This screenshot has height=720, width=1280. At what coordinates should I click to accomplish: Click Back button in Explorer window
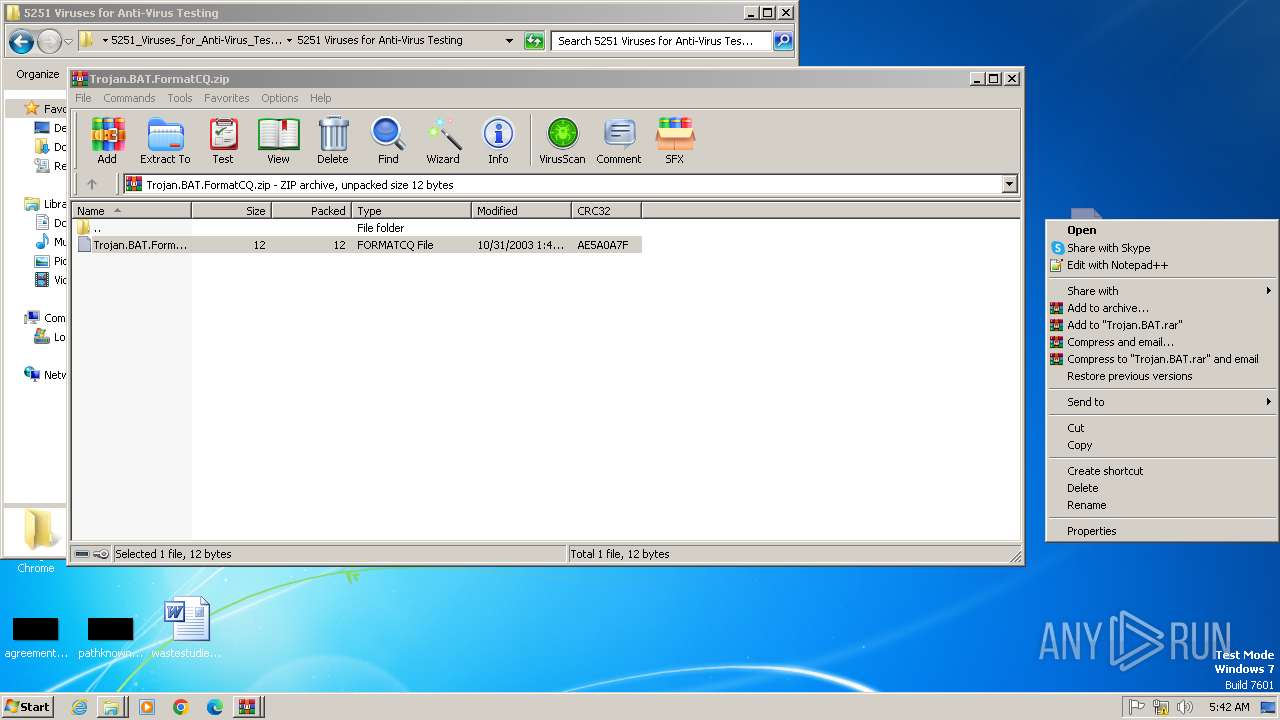coord(21,41)
